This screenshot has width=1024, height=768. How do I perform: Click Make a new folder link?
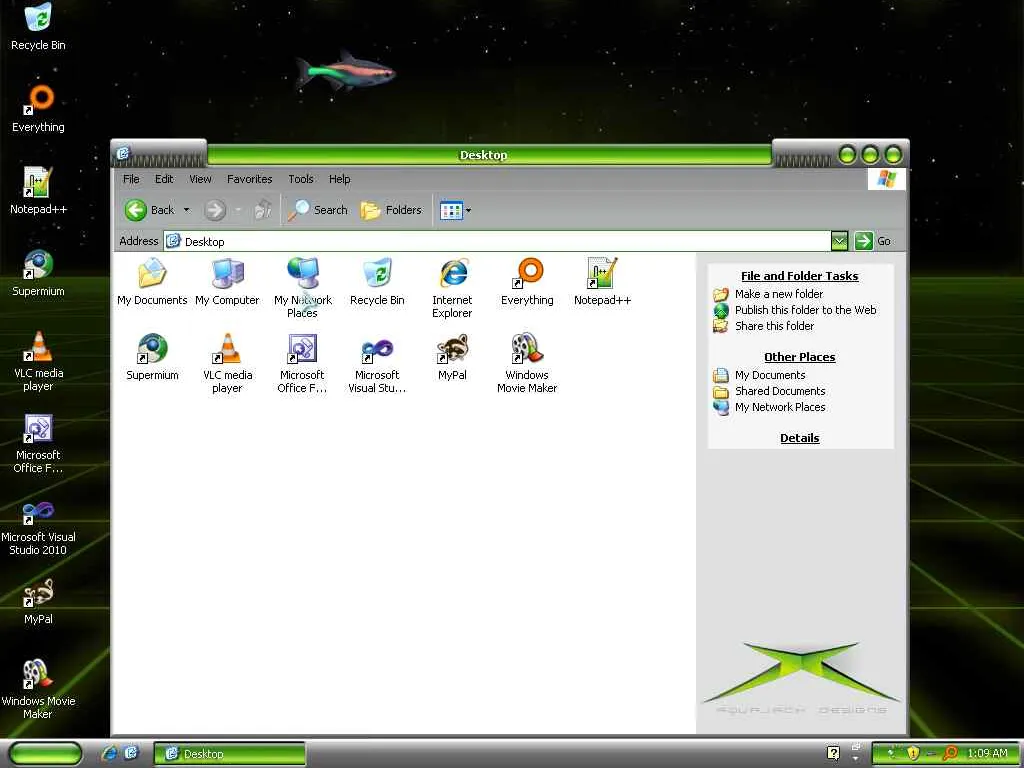[778, 294]
